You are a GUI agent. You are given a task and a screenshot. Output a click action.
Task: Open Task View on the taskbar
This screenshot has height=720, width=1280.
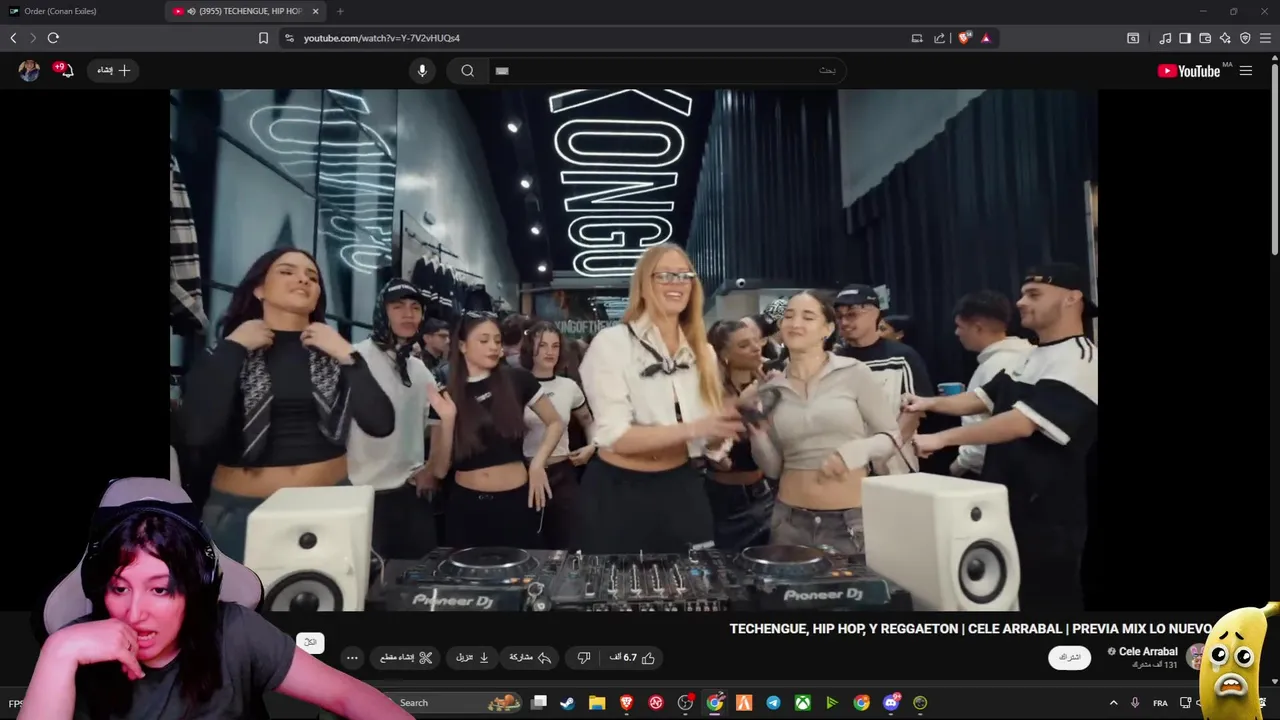tap(539, 703)
